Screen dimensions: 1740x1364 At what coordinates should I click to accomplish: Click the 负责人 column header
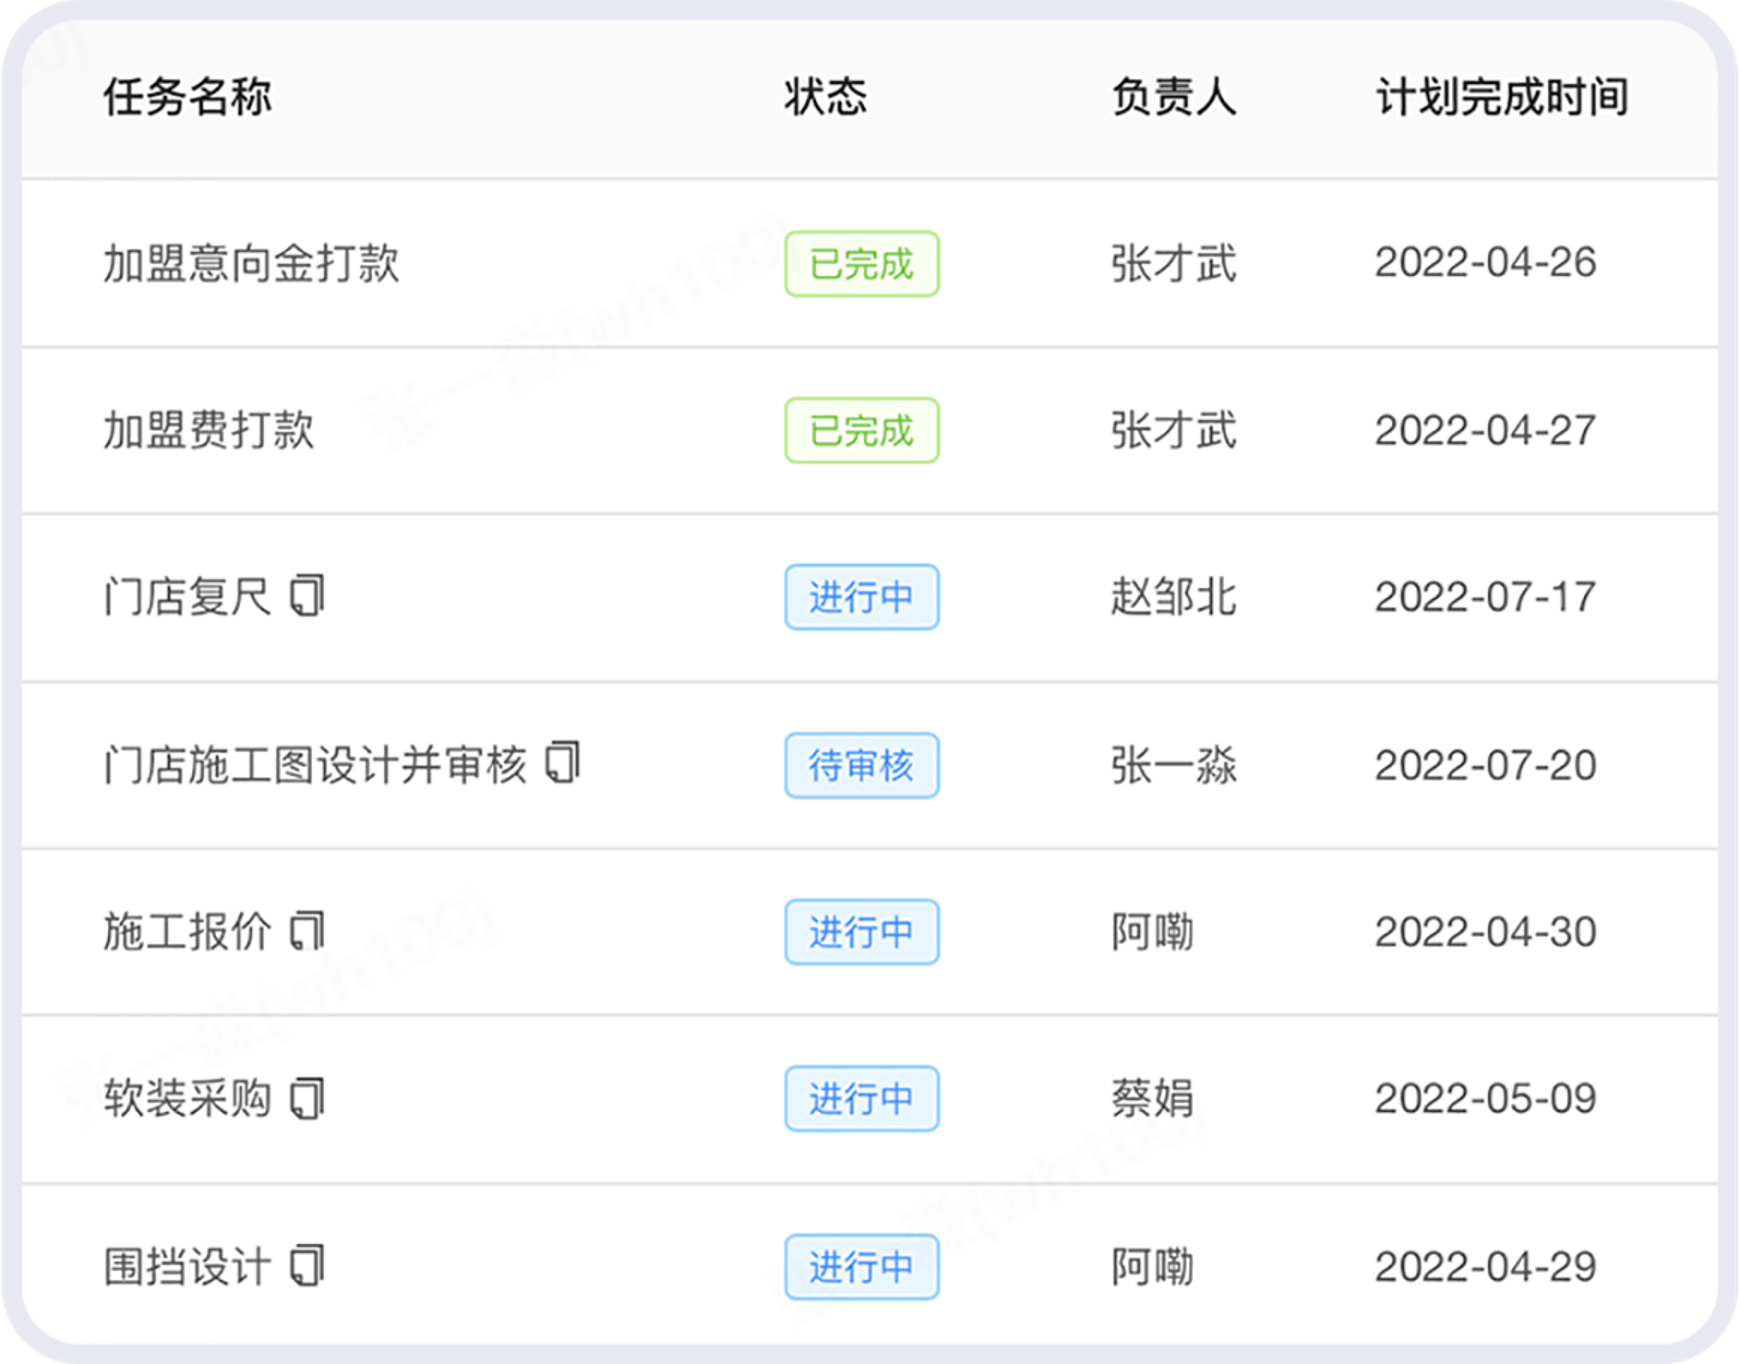pos(1174,97)
